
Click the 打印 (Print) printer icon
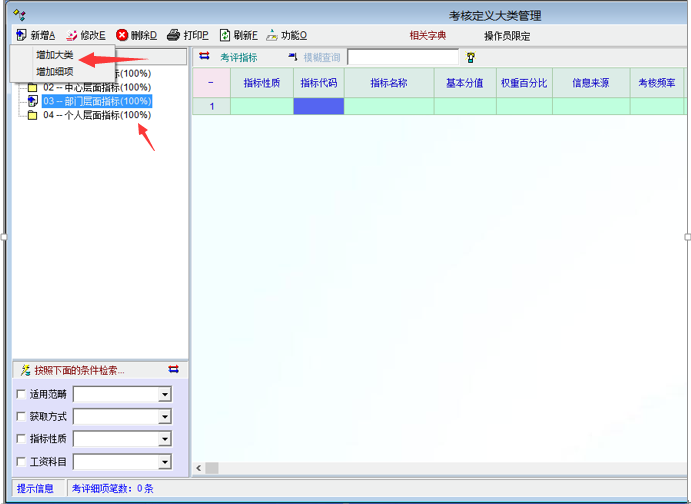173,35
